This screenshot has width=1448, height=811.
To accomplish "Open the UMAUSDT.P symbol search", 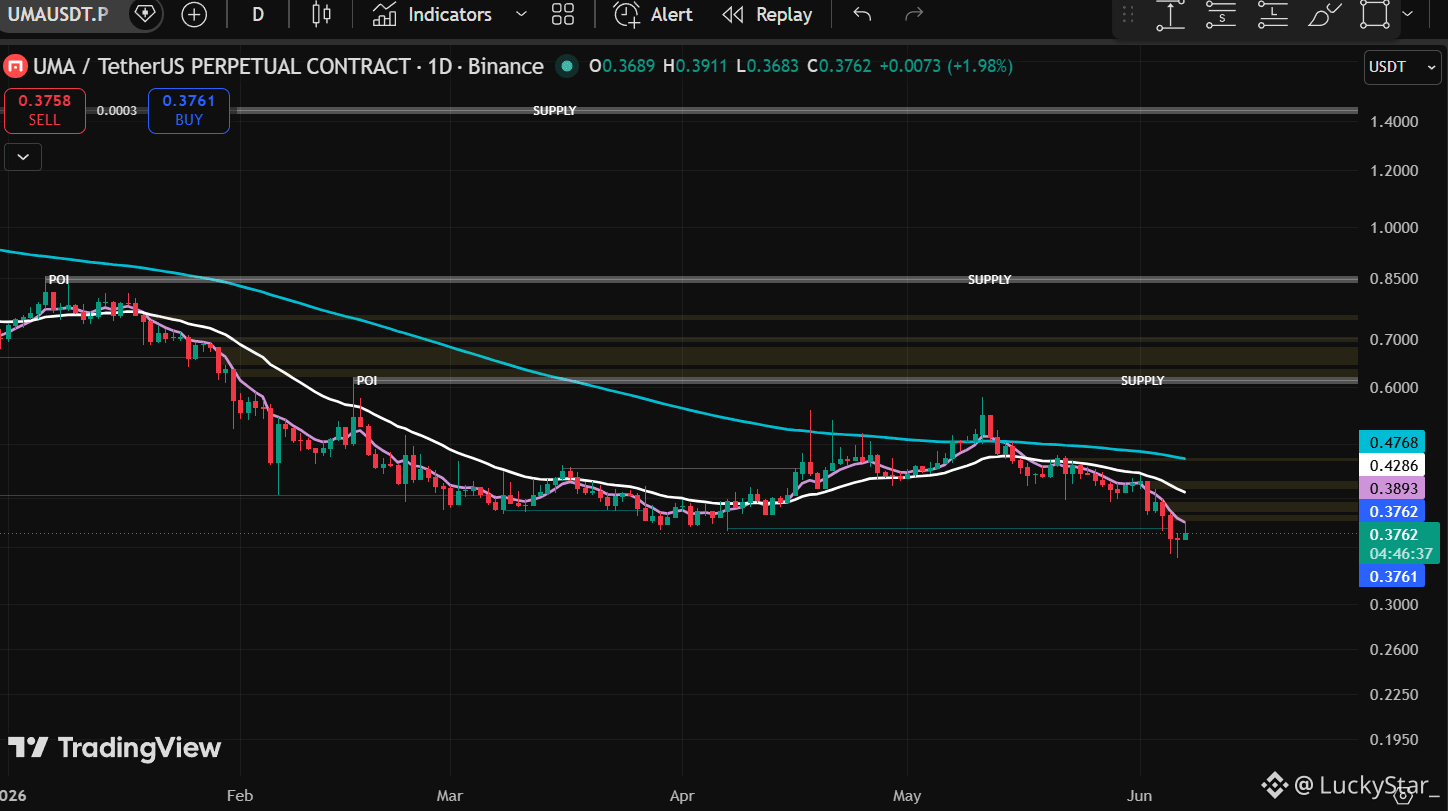I will tap(56, 14).
